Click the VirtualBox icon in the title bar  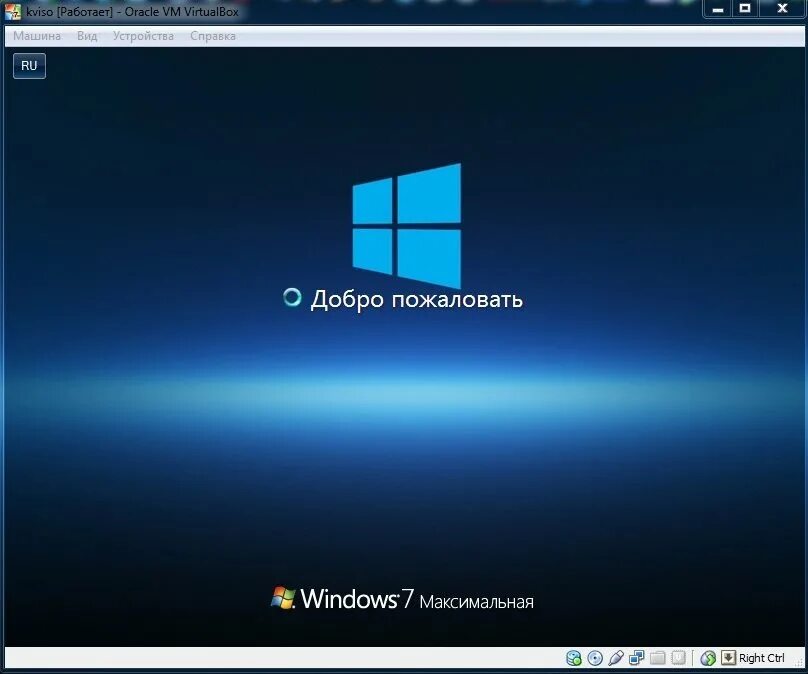(11, 9)
